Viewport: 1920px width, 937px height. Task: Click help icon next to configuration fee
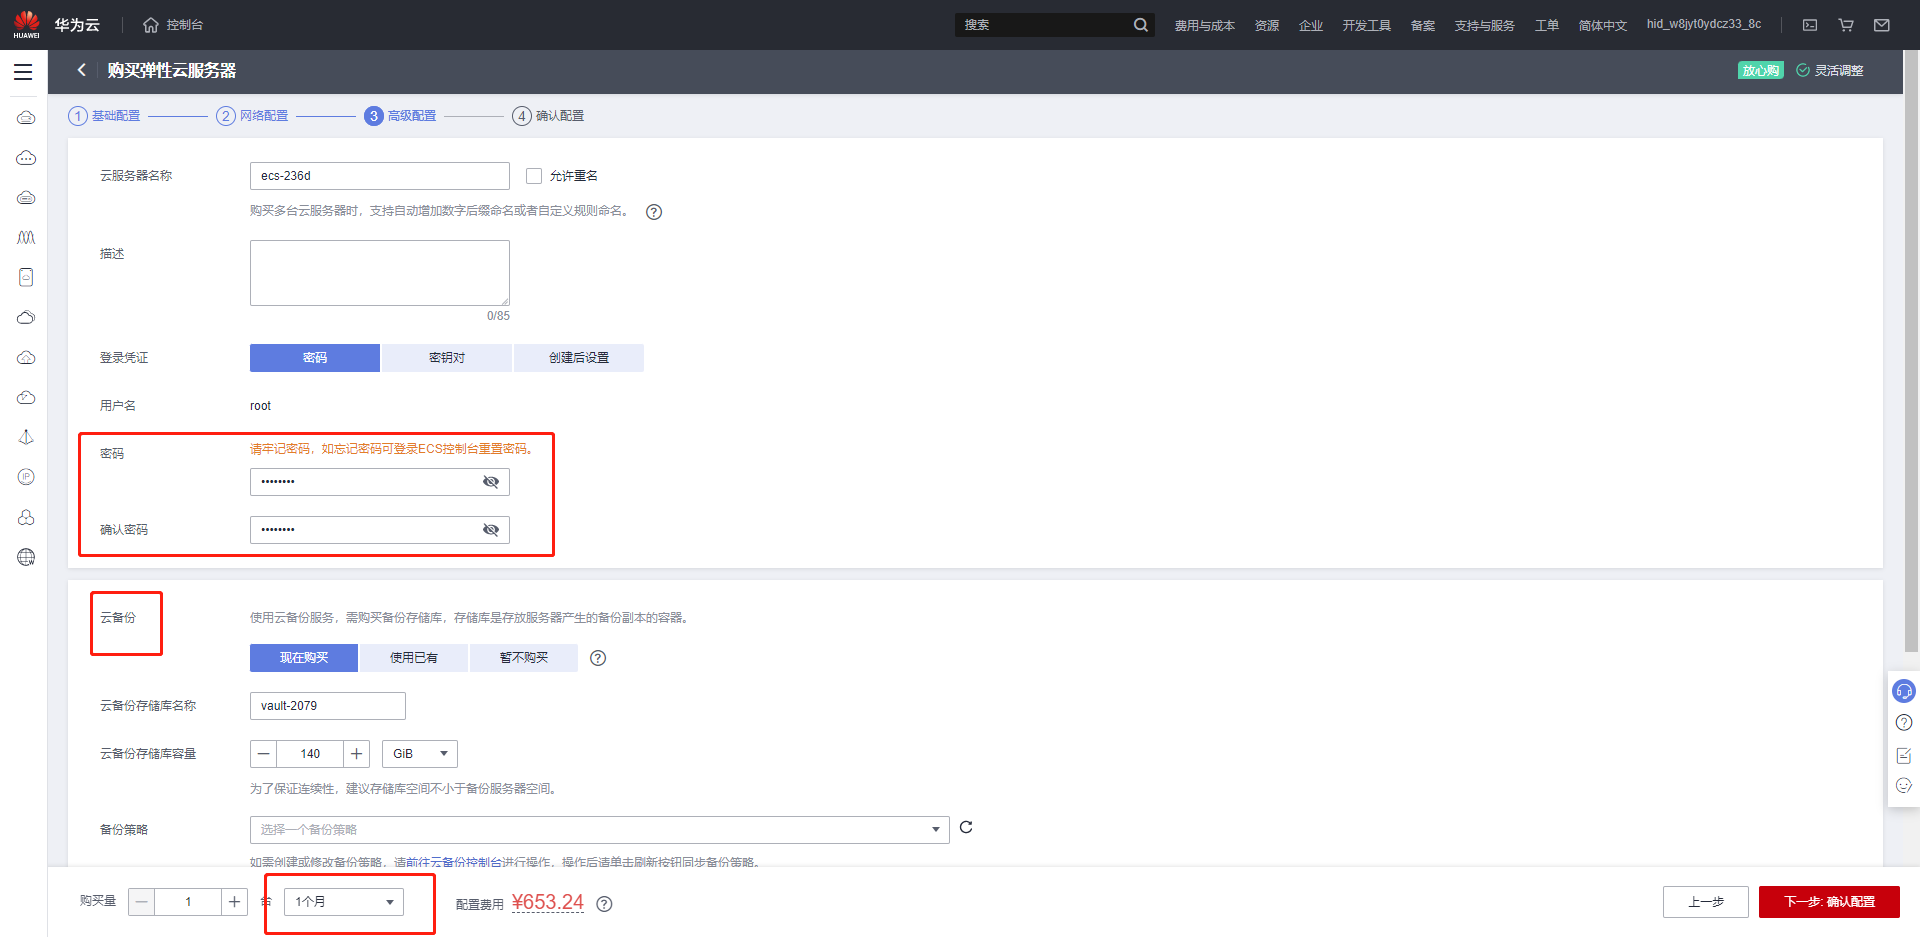tap(604, 904)
